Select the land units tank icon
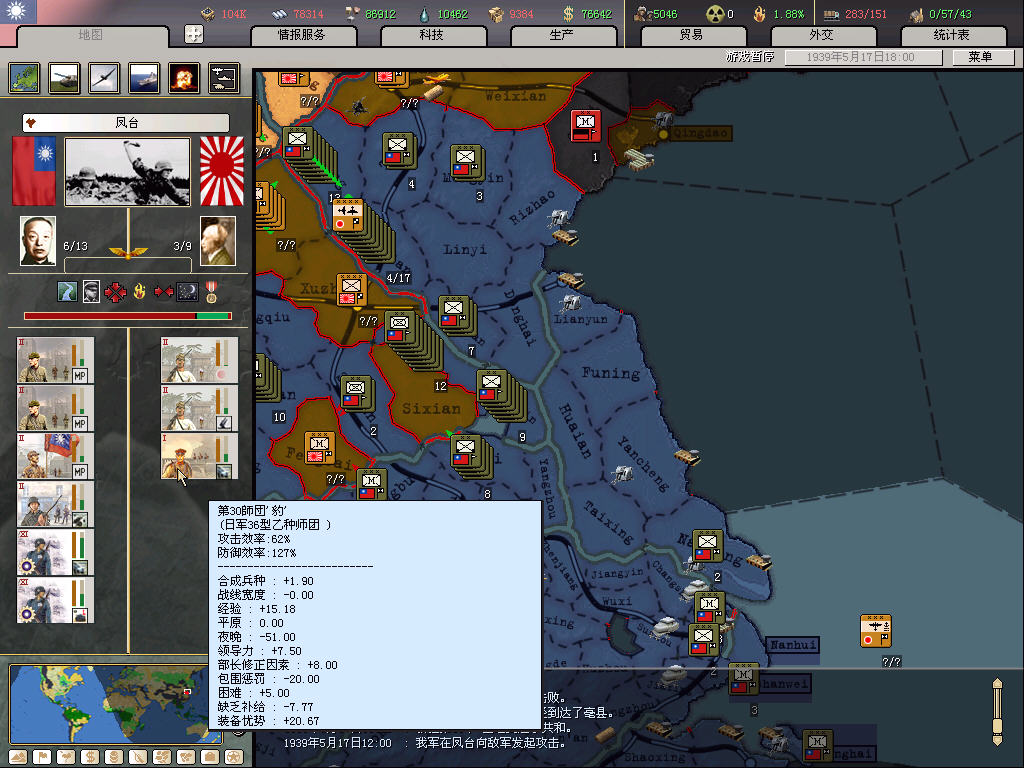 [64, 77]
